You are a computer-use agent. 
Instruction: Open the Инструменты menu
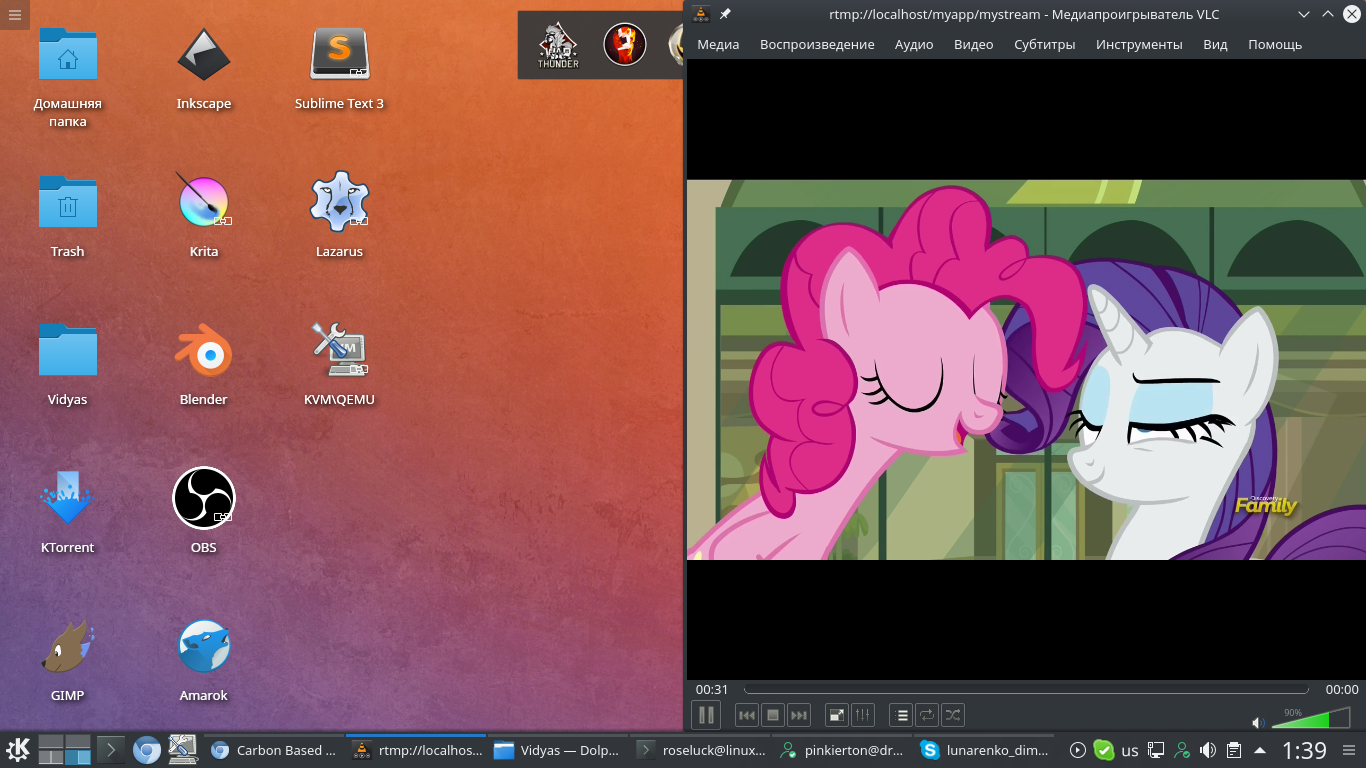(1139, 44)
